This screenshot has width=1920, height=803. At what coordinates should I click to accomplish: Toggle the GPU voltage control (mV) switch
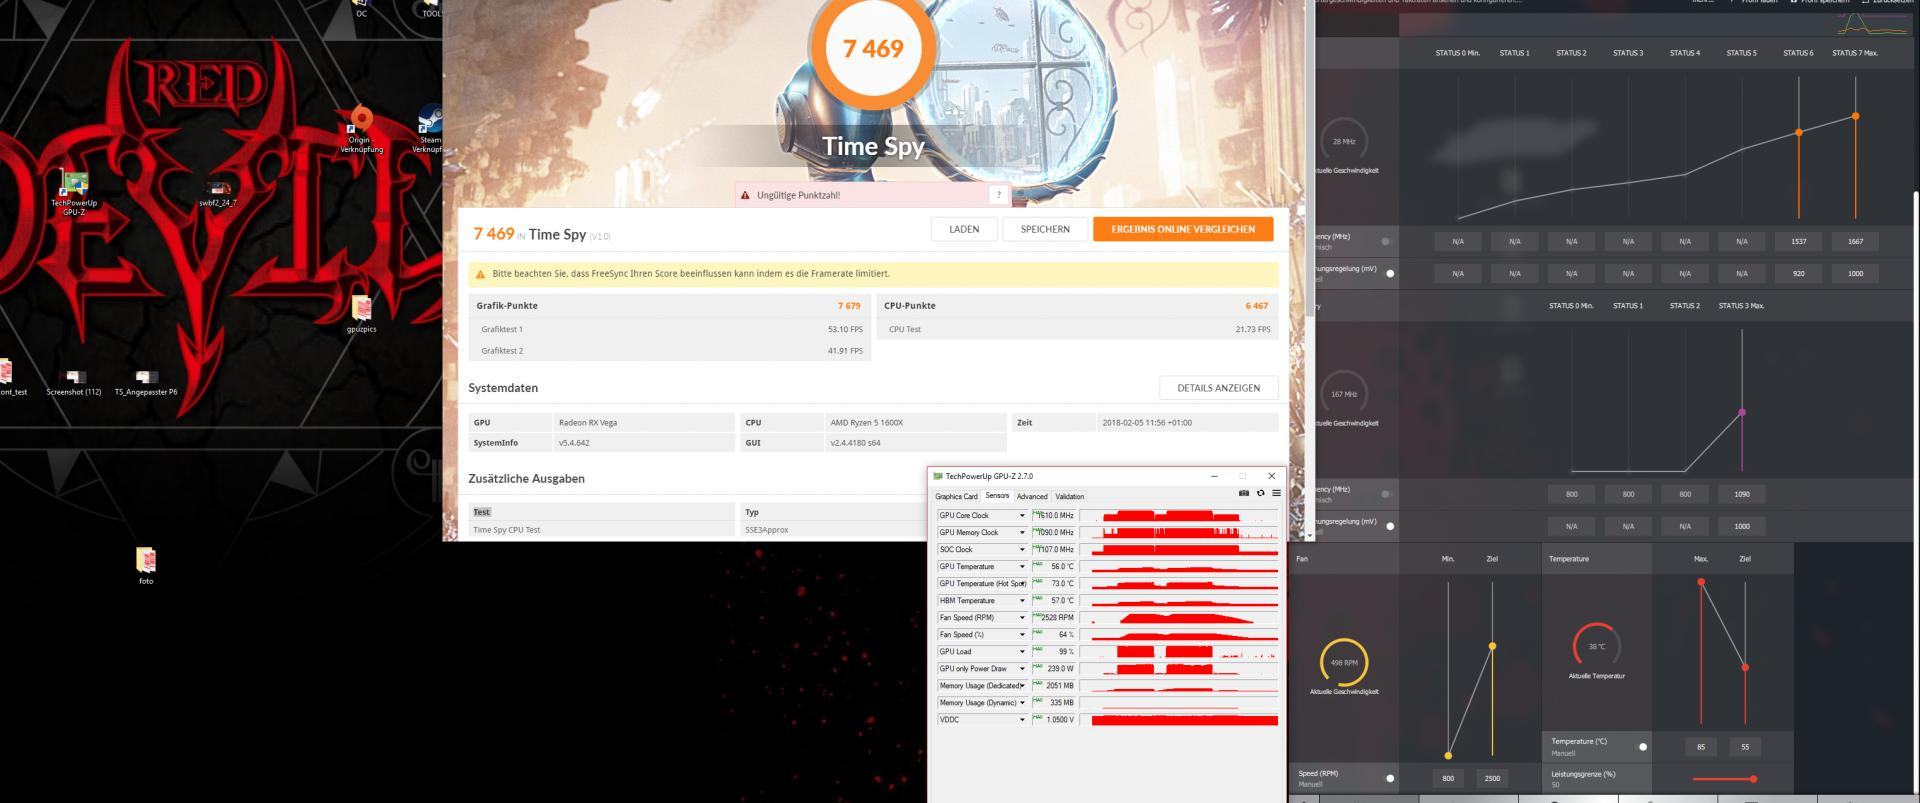pos(1388,273)
